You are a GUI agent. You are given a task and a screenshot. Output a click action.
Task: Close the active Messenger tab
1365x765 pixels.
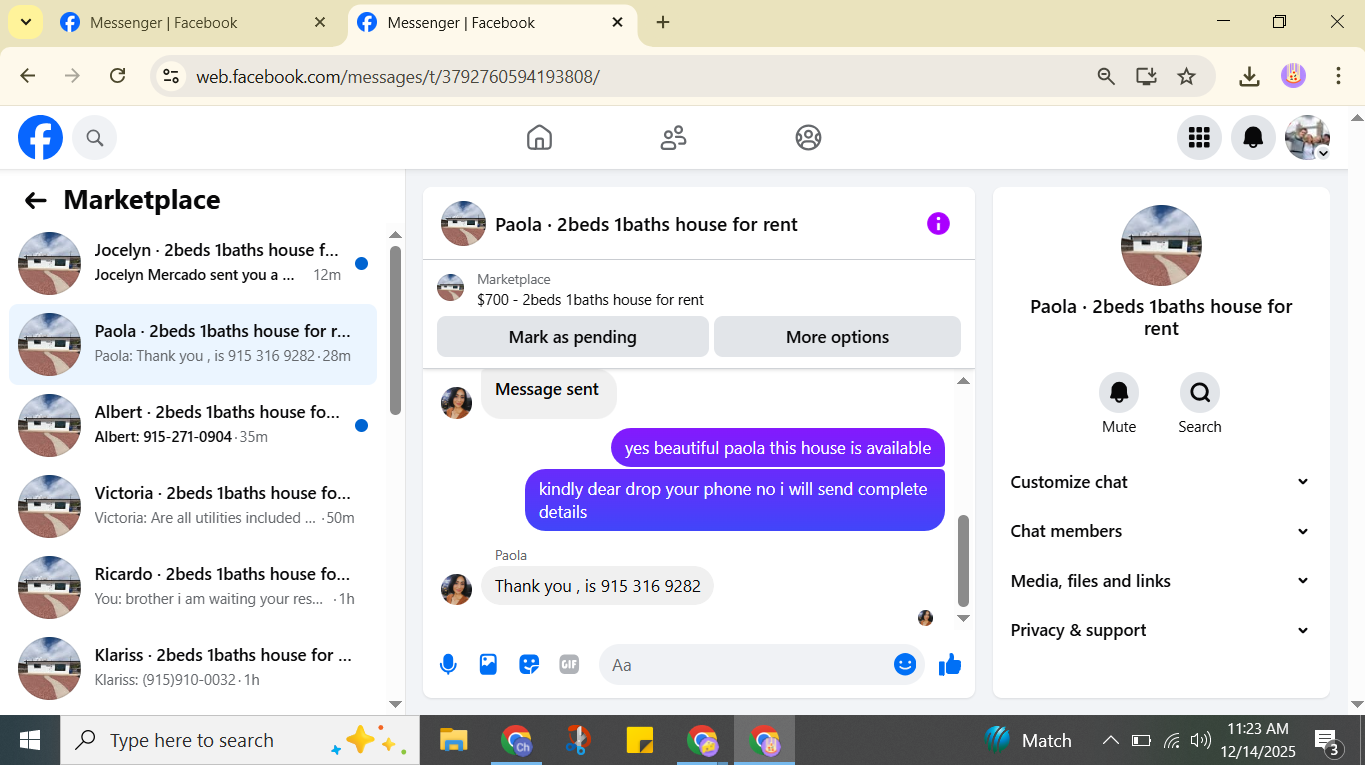click(x=618, y=23)
